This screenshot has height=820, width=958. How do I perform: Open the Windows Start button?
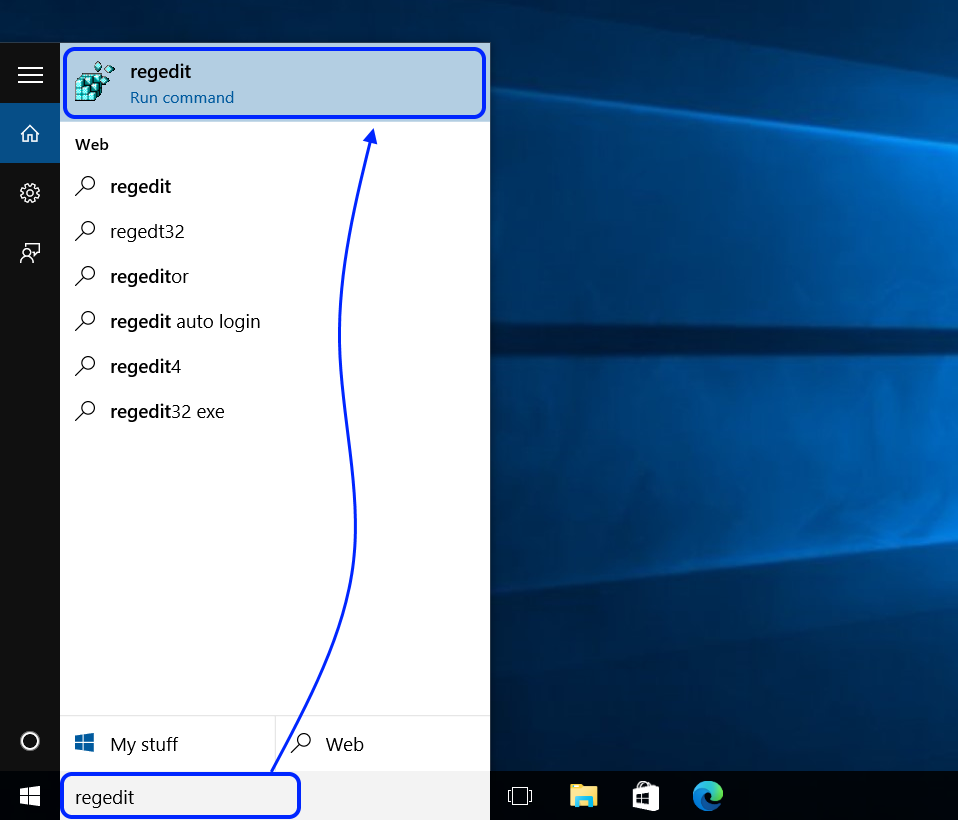point(30,796)
